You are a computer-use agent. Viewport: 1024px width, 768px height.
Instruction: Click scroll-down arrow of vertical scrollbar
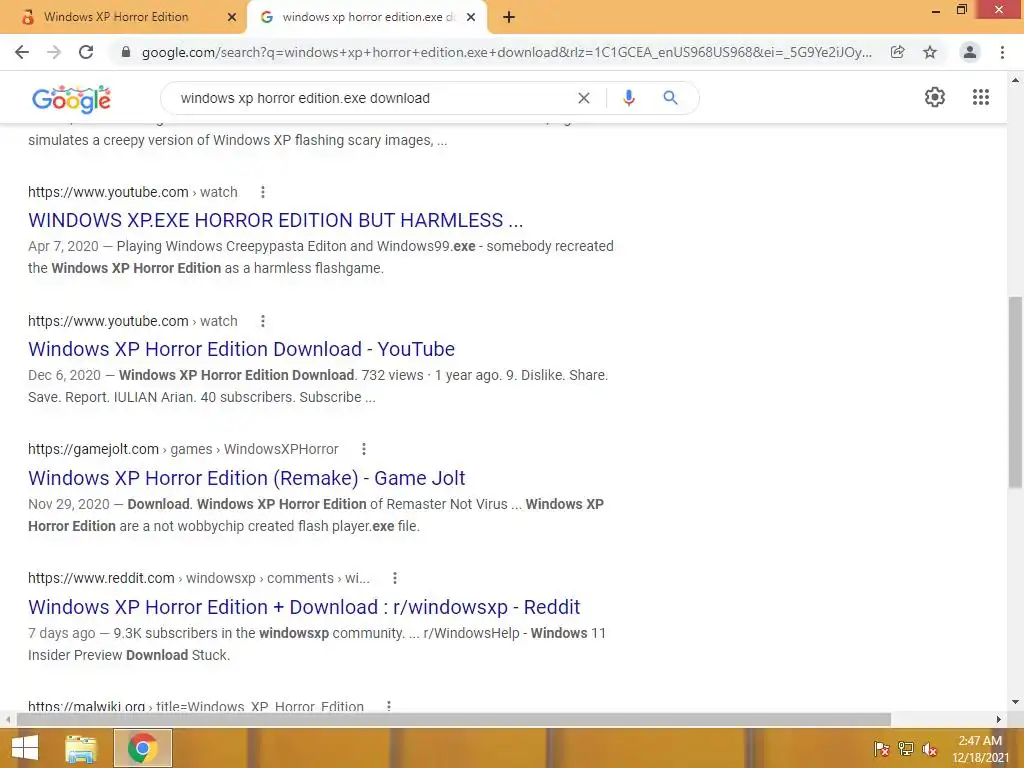1015,702
